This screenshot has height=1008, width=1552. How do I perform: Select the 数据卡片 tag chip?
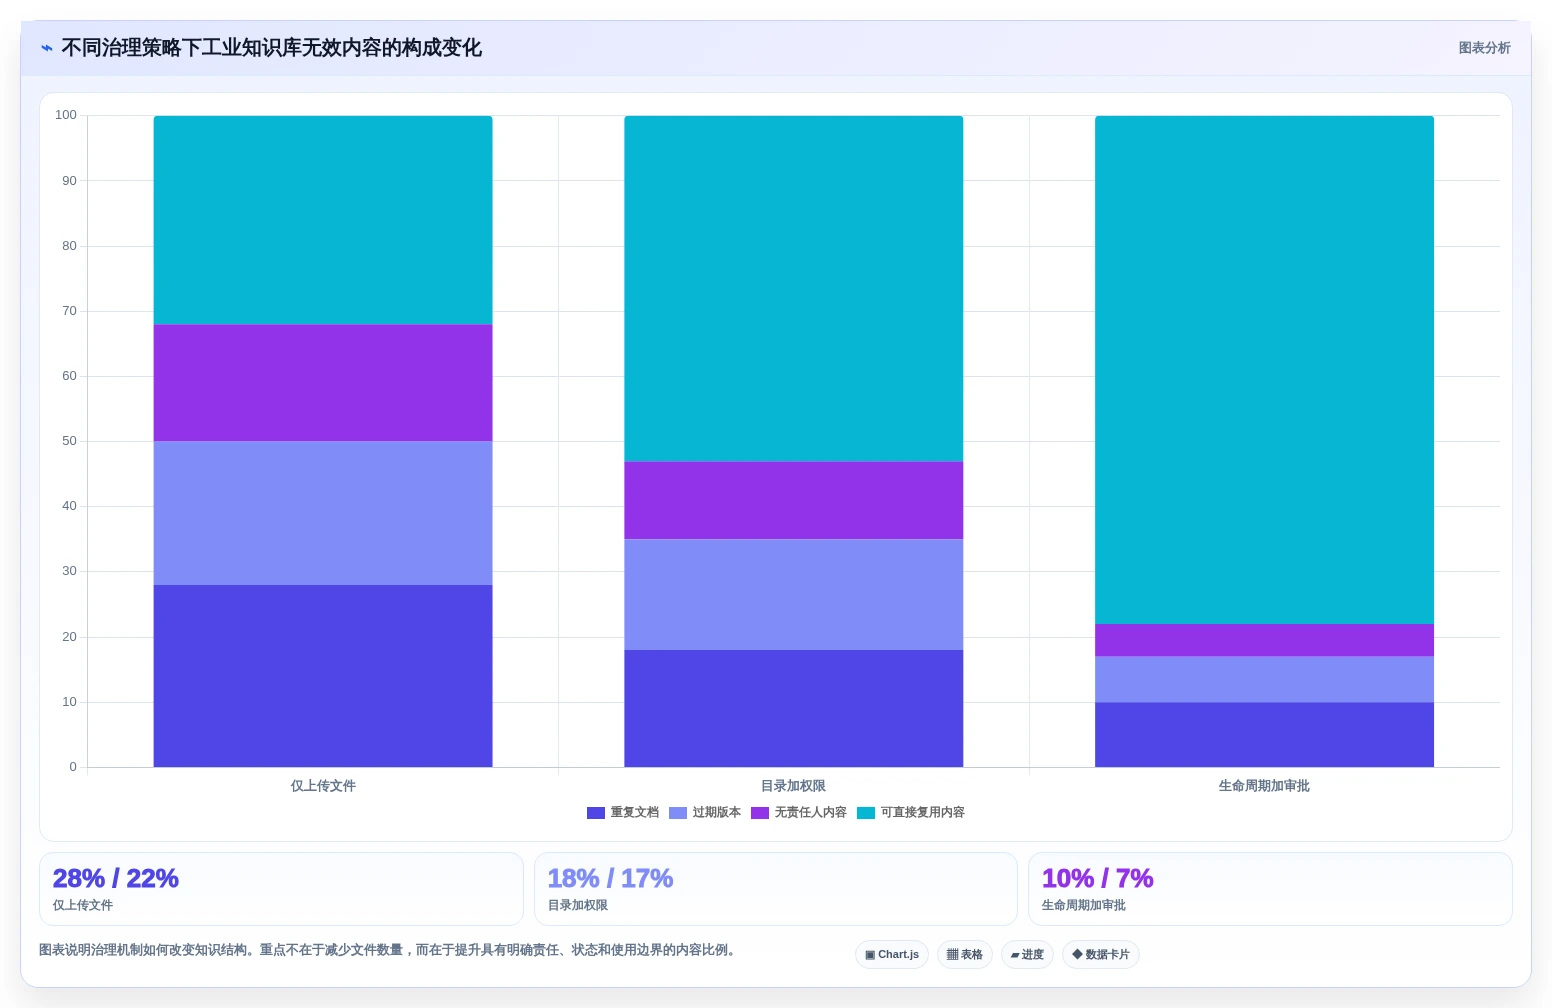1101,955
